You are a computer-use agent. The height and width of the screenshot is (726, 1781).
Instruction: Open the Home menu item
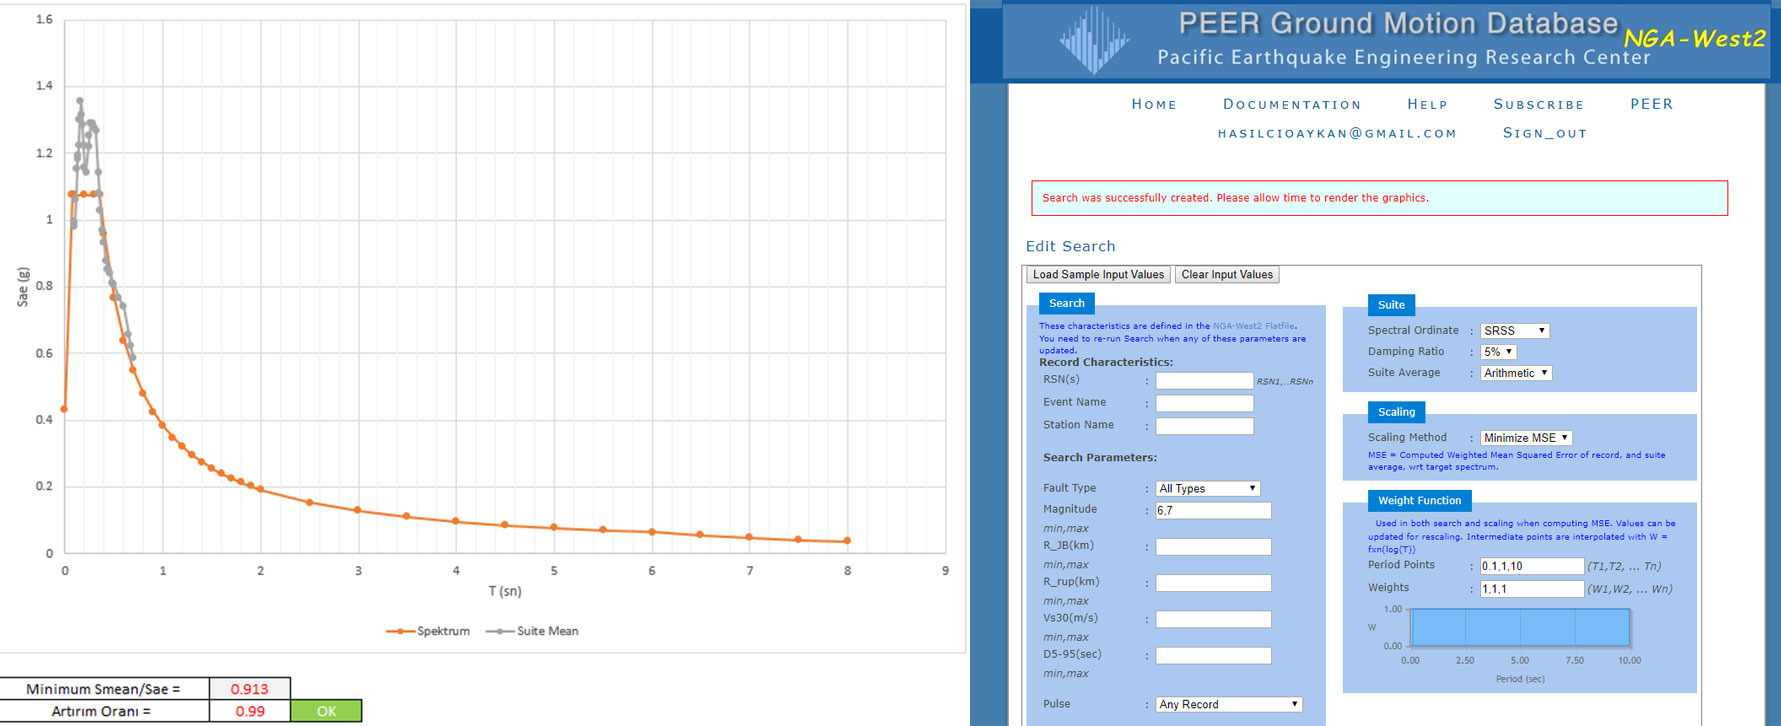click(x=1154, y=104)
